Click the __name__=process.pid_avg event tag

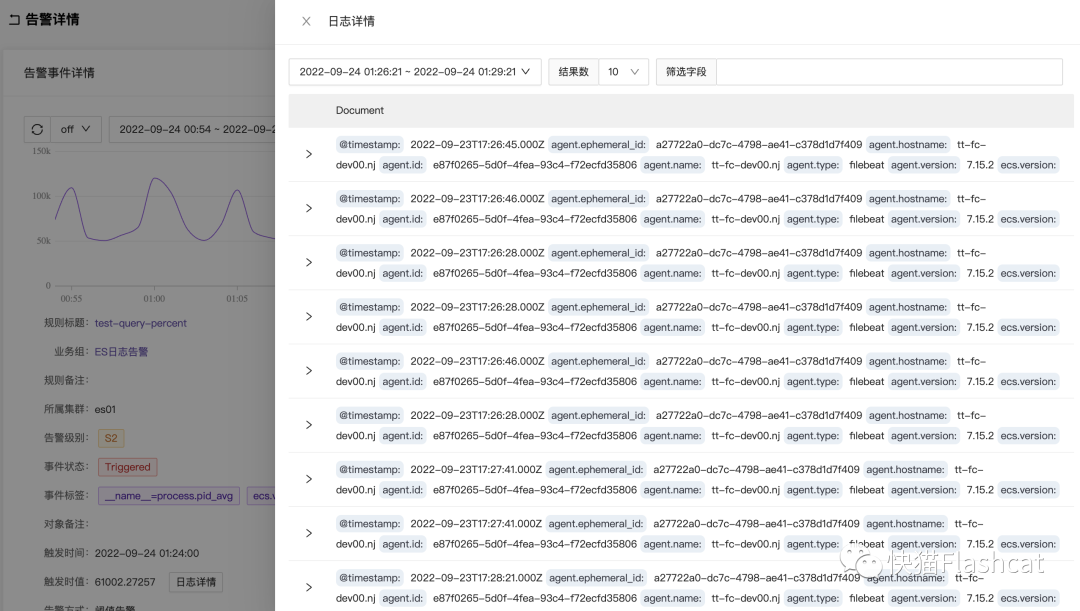[x=169, y=496]
